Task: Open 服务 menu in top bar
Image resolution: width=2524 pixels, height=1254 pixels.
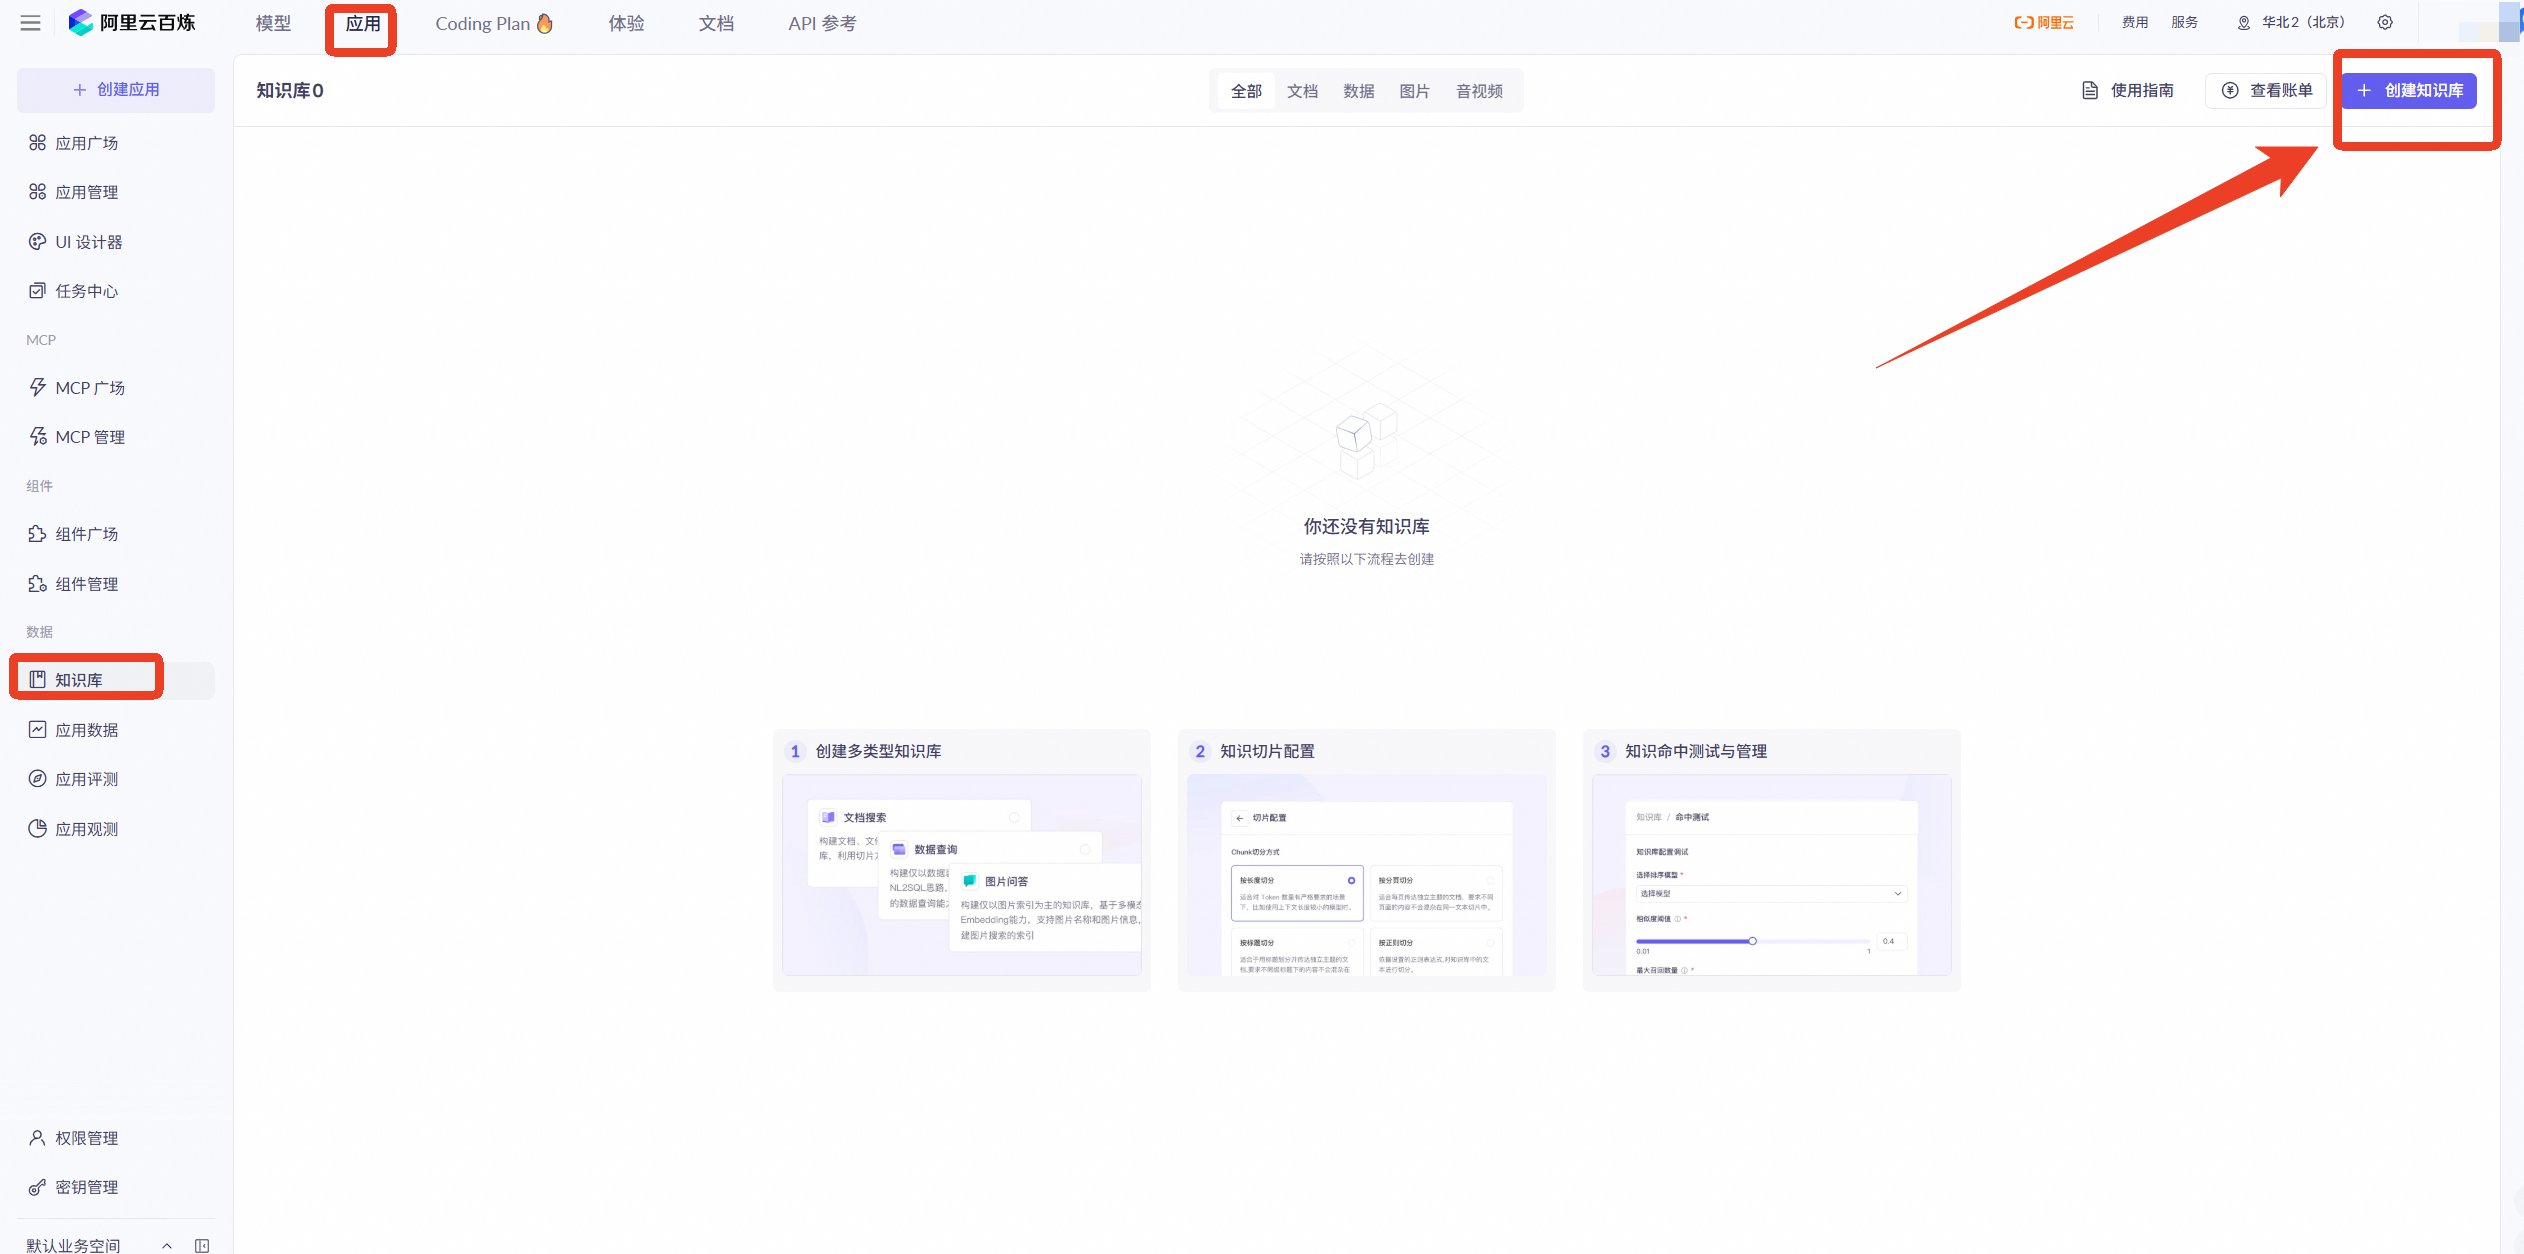Action: (x=2184, y=22)
